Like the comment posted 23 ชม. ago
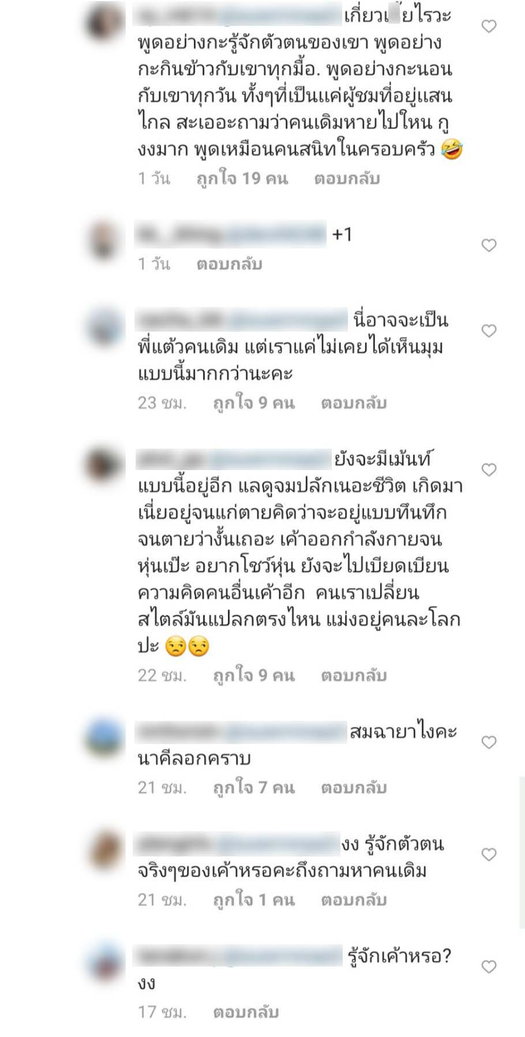Image resolution: width=525 pixels, height=1037 pixels. (489, 331)
